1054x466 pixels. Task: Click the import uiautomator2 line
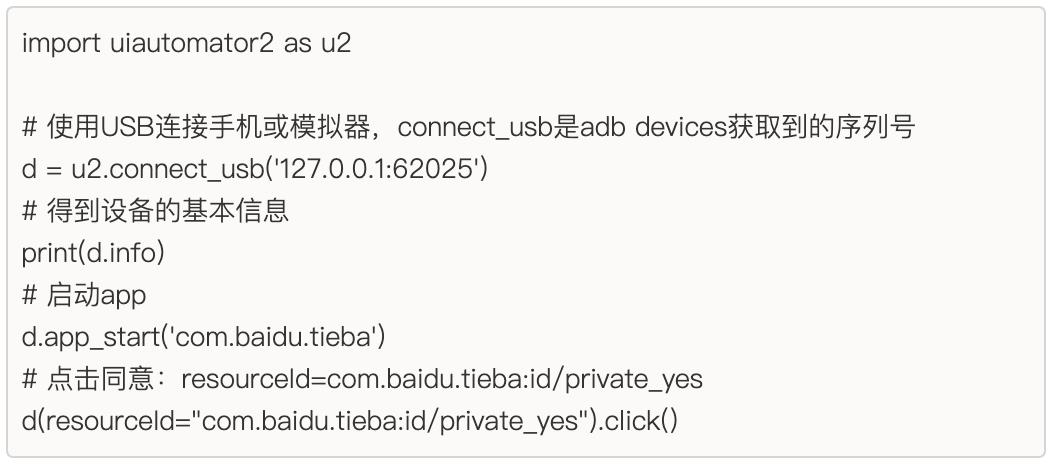click(x=187, y=44)
